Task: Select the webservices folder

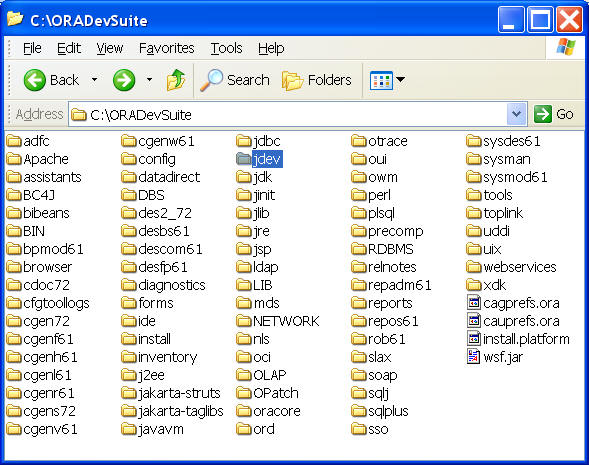Action: point(511,267)
